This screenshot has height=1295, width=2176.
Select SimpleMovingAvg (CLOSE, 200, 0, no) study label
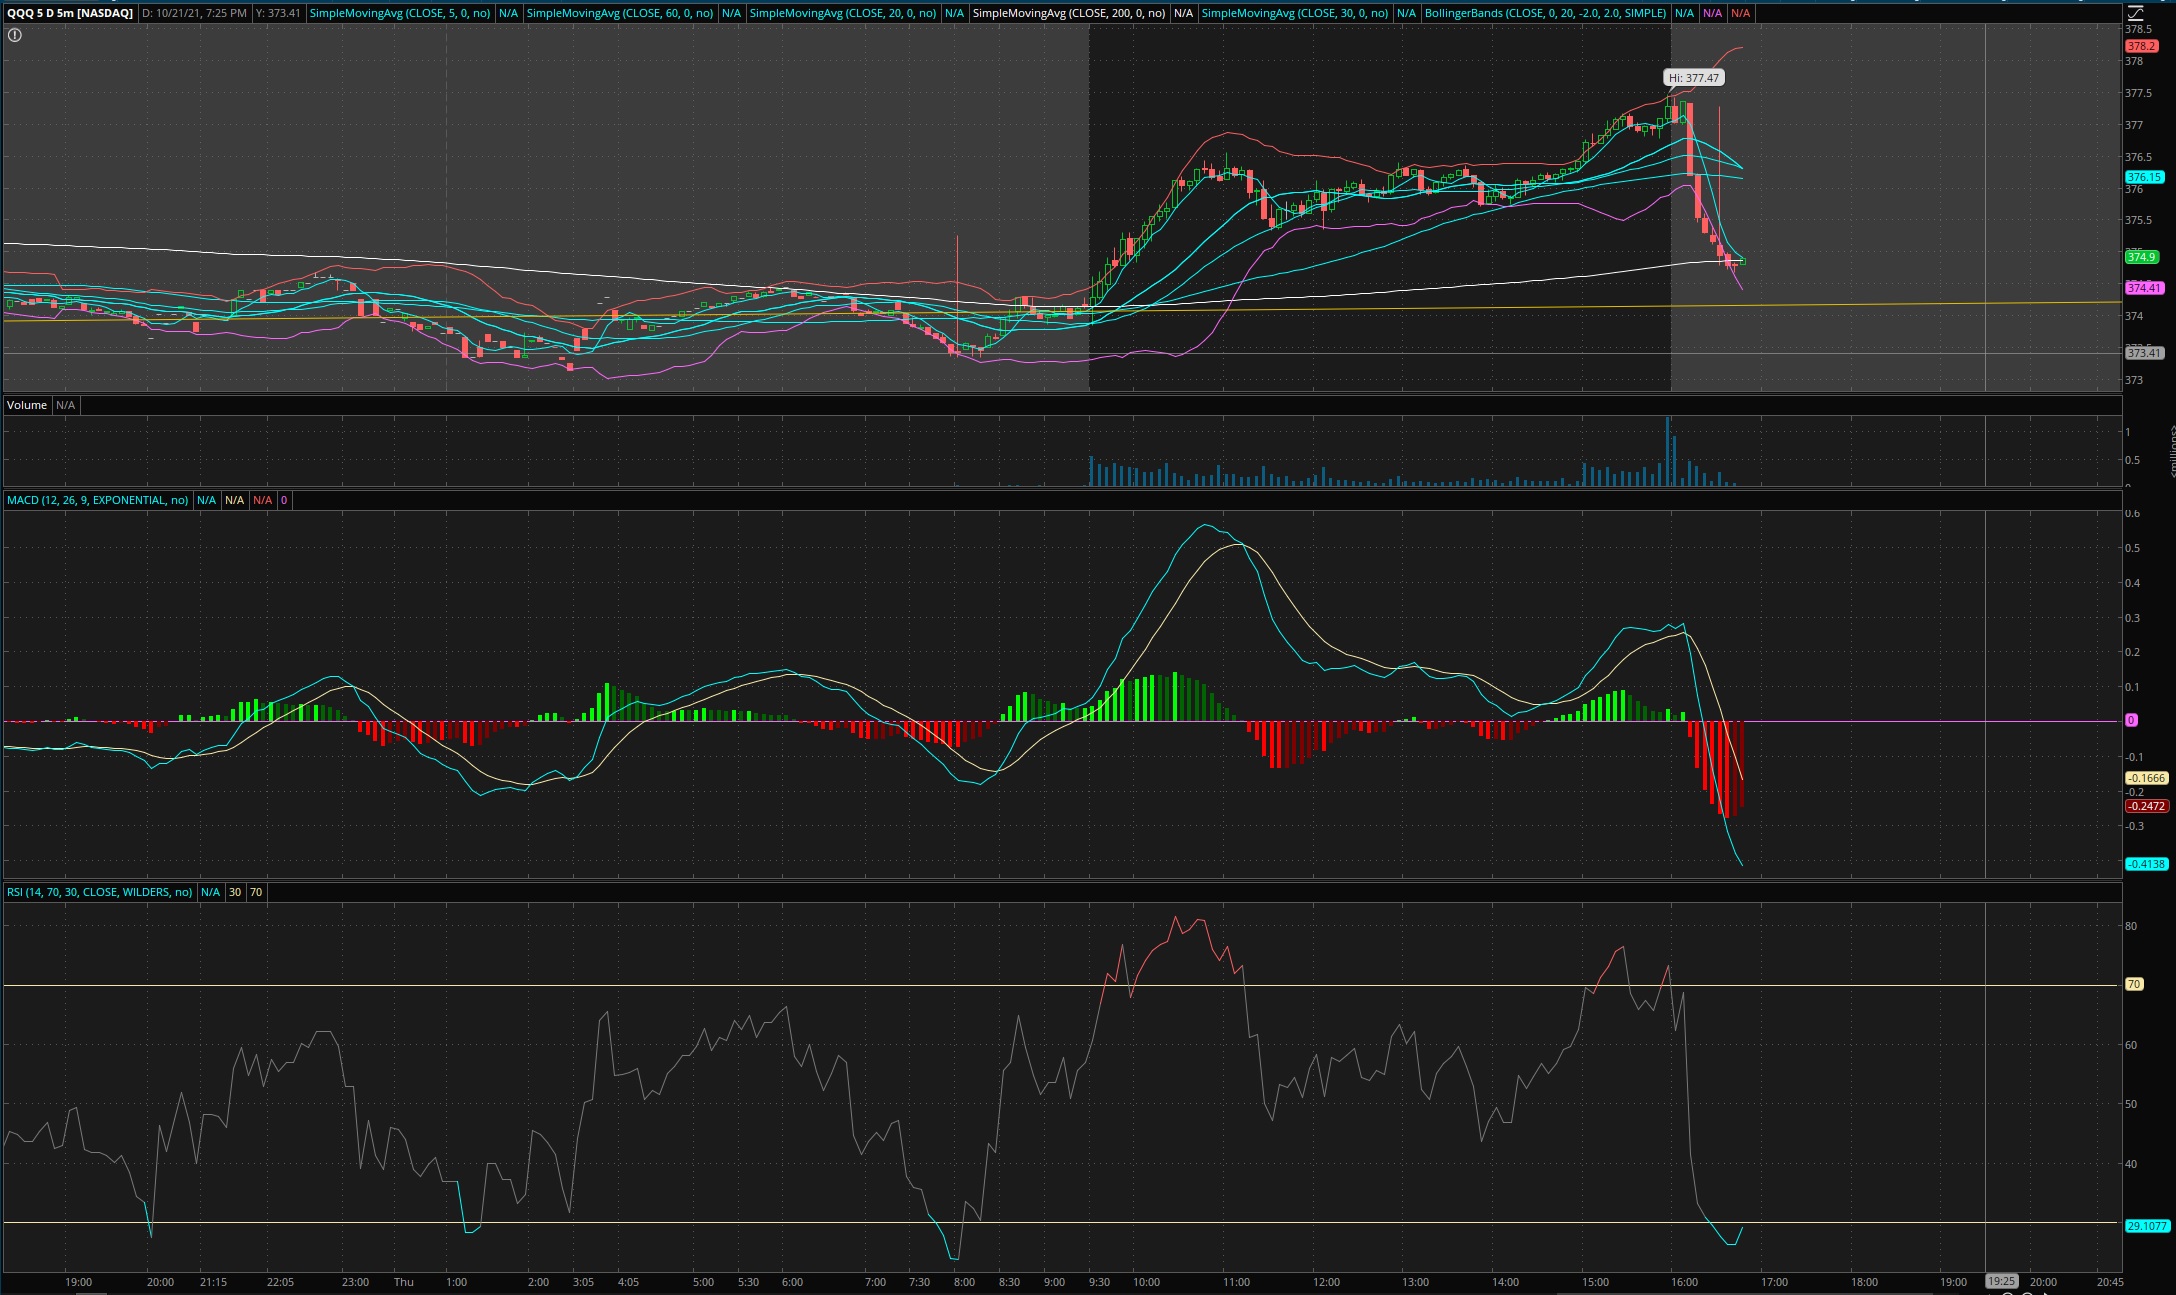(1069, 13)
